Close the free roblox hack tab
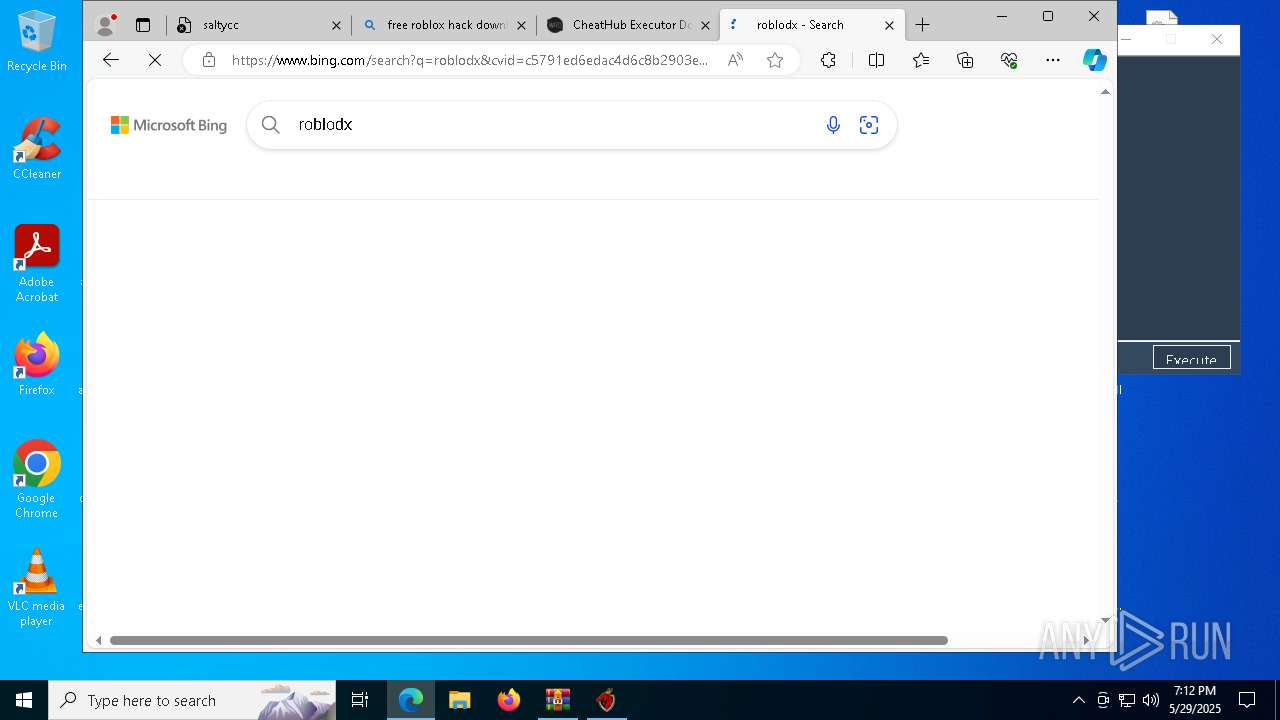This screenshot has width=1280, height=720. [521, 25]
